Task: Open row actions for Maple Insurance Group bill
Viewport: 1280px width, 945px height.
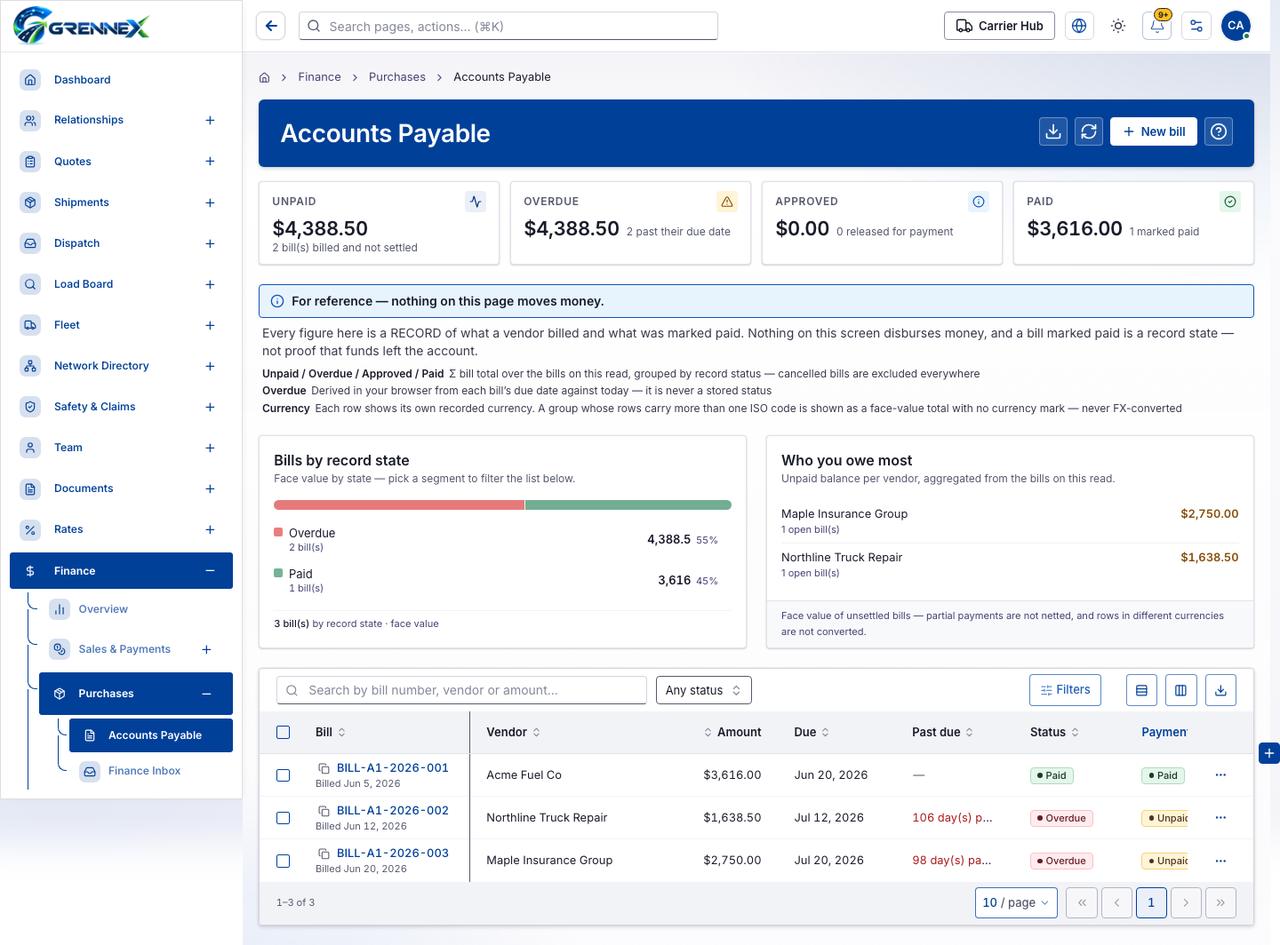Action: tap(1220, 860)
